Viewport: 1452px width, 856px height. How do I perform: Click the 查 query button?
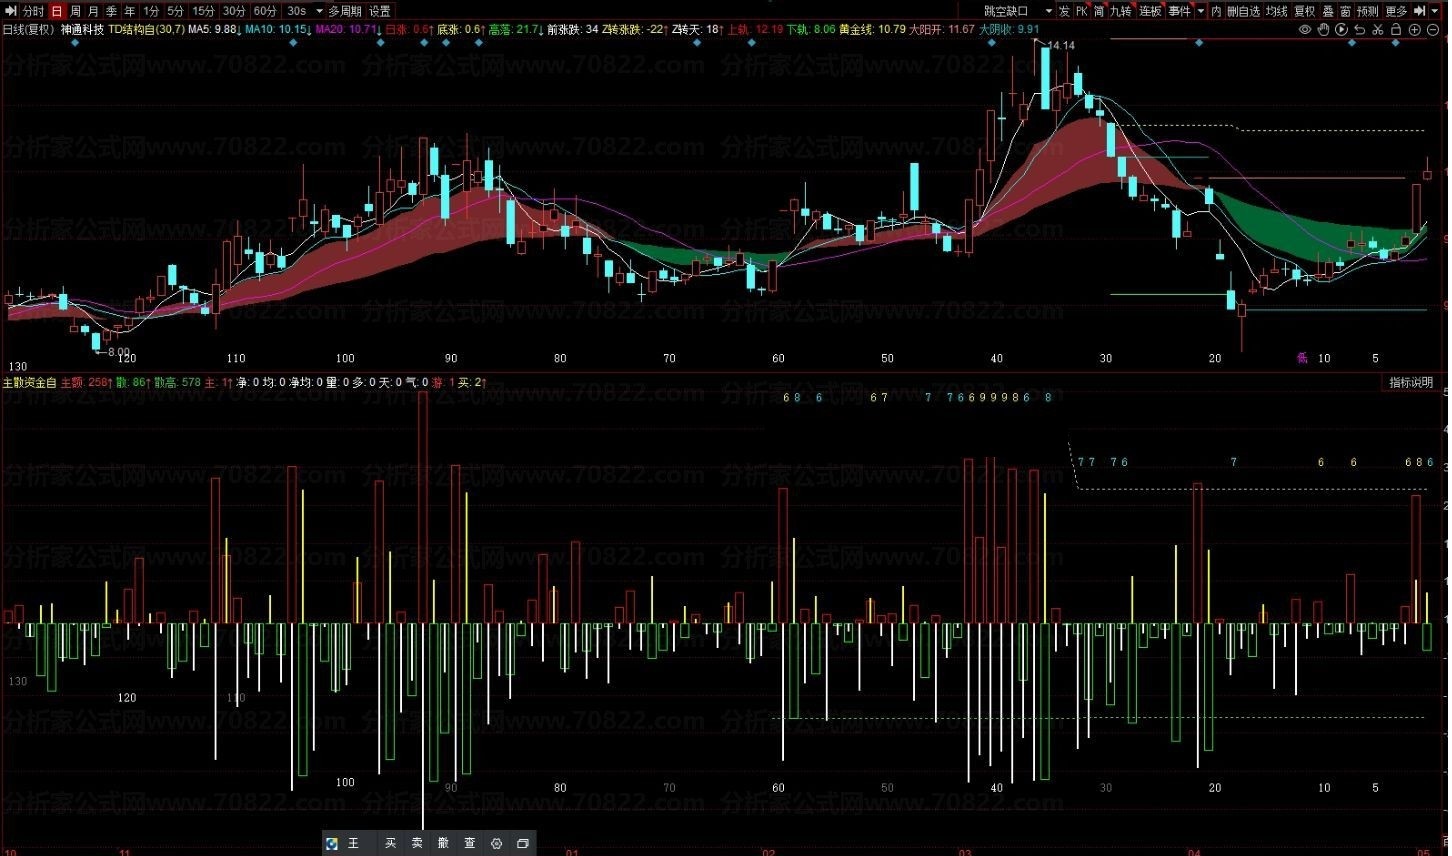(470, 843)
